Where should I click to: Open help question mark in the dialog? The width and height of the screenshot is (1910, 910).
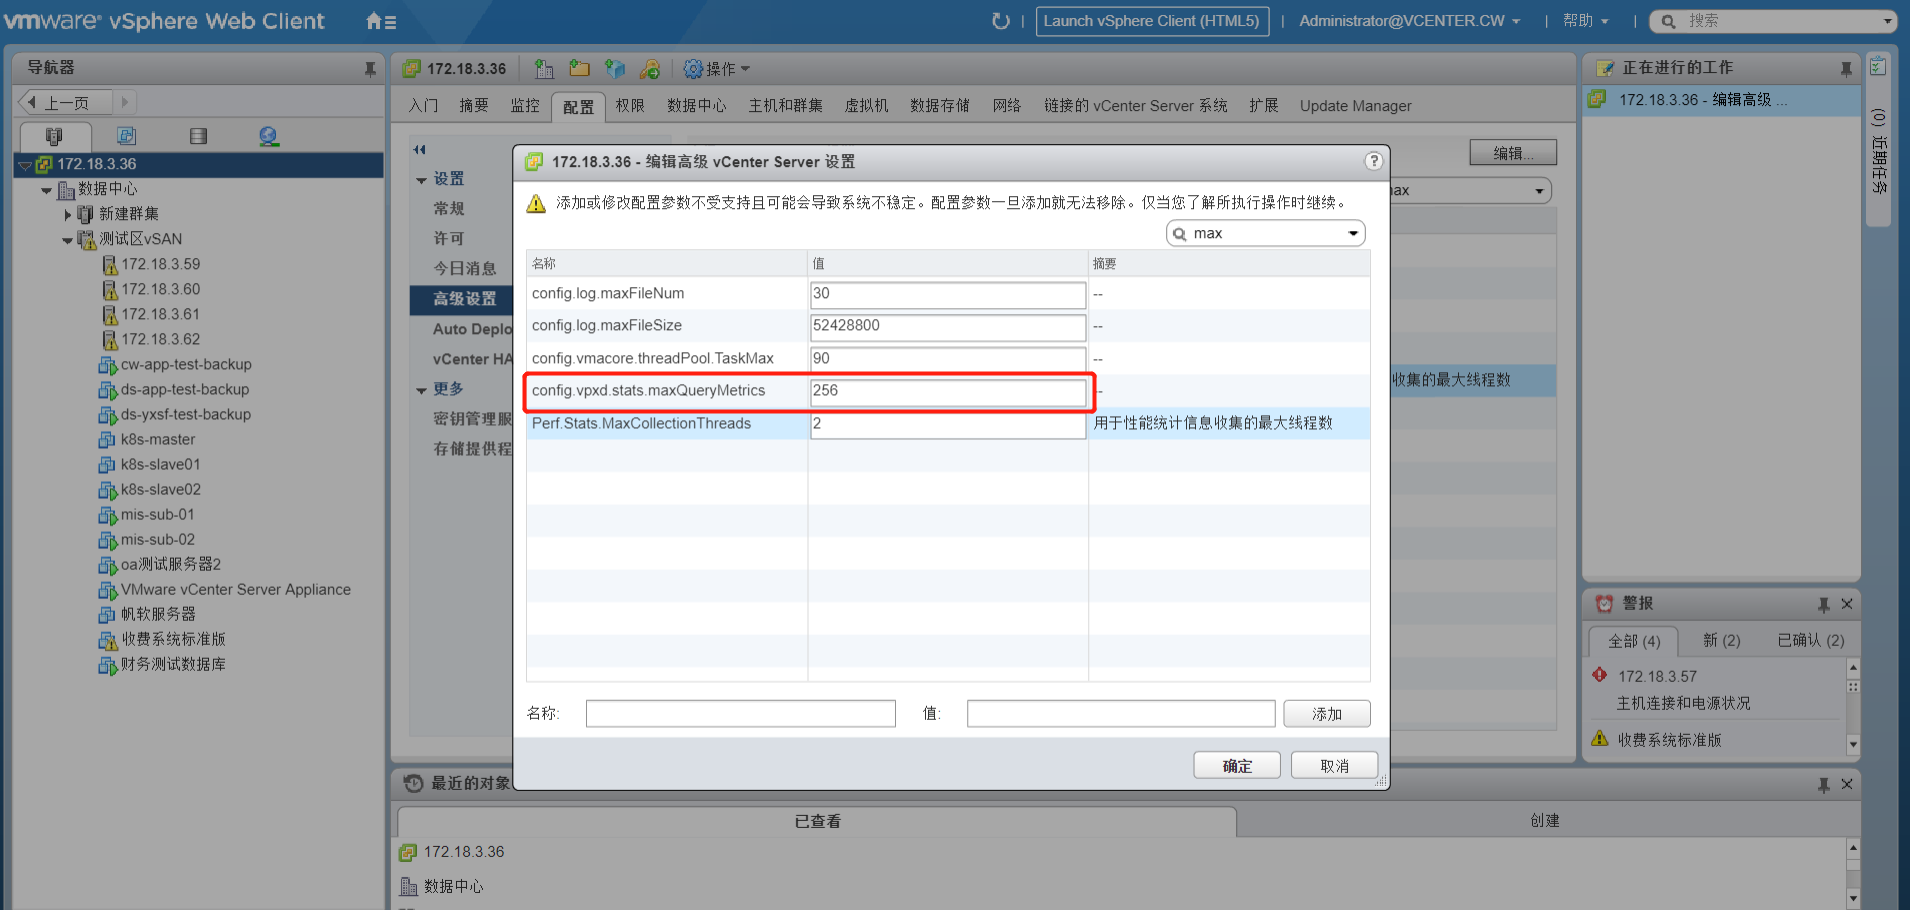point(1374,161)
